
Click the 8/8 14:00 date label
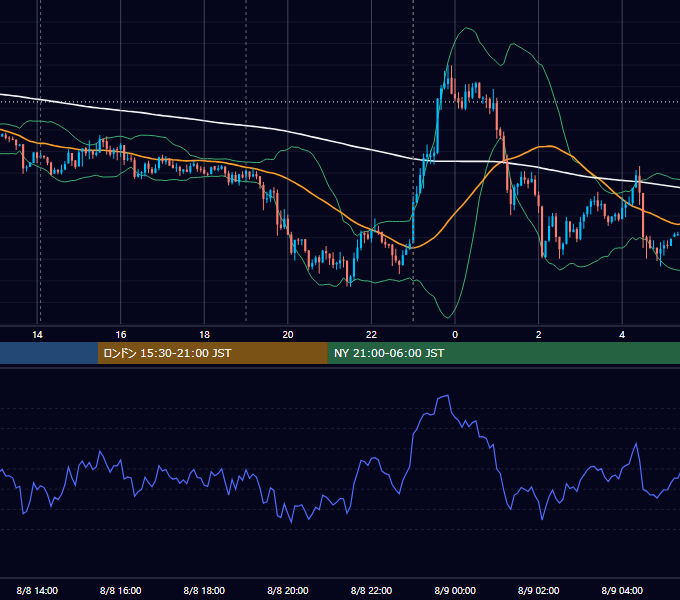coord(37,590)
